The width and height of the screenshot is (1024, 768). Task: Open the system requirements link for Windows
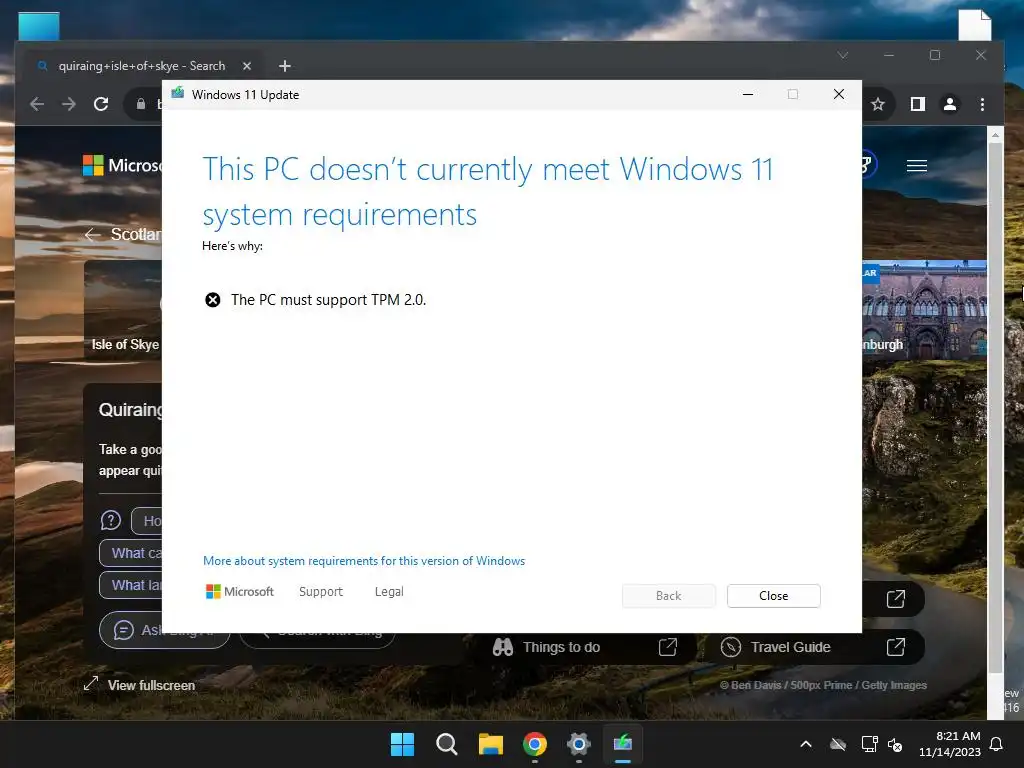coord(364,561)
